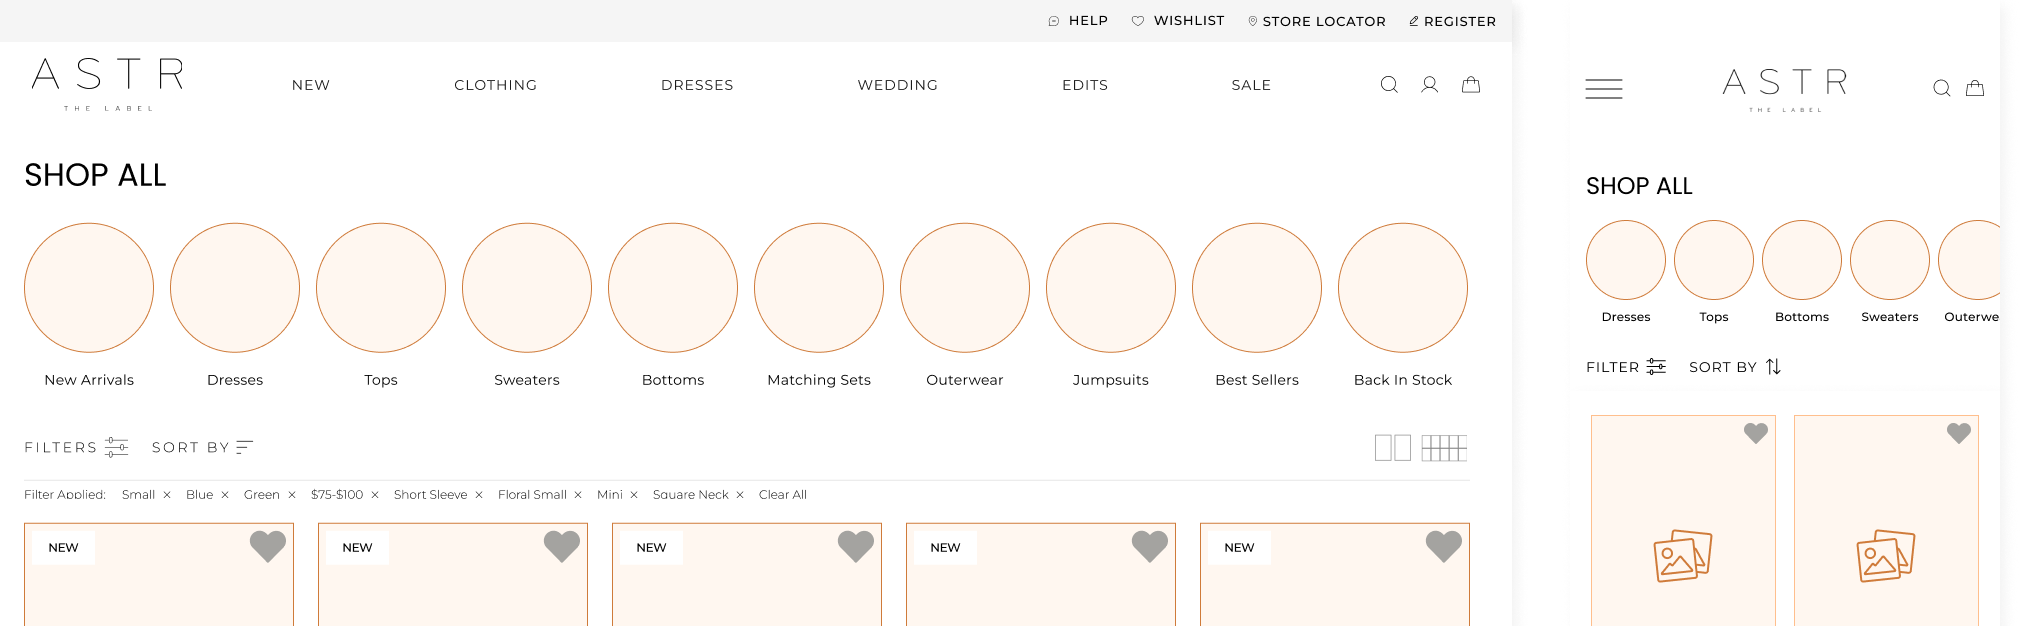Favorite the second desktop product card
The height and width of the screenshot is (626, 2027).
[562, 546]
